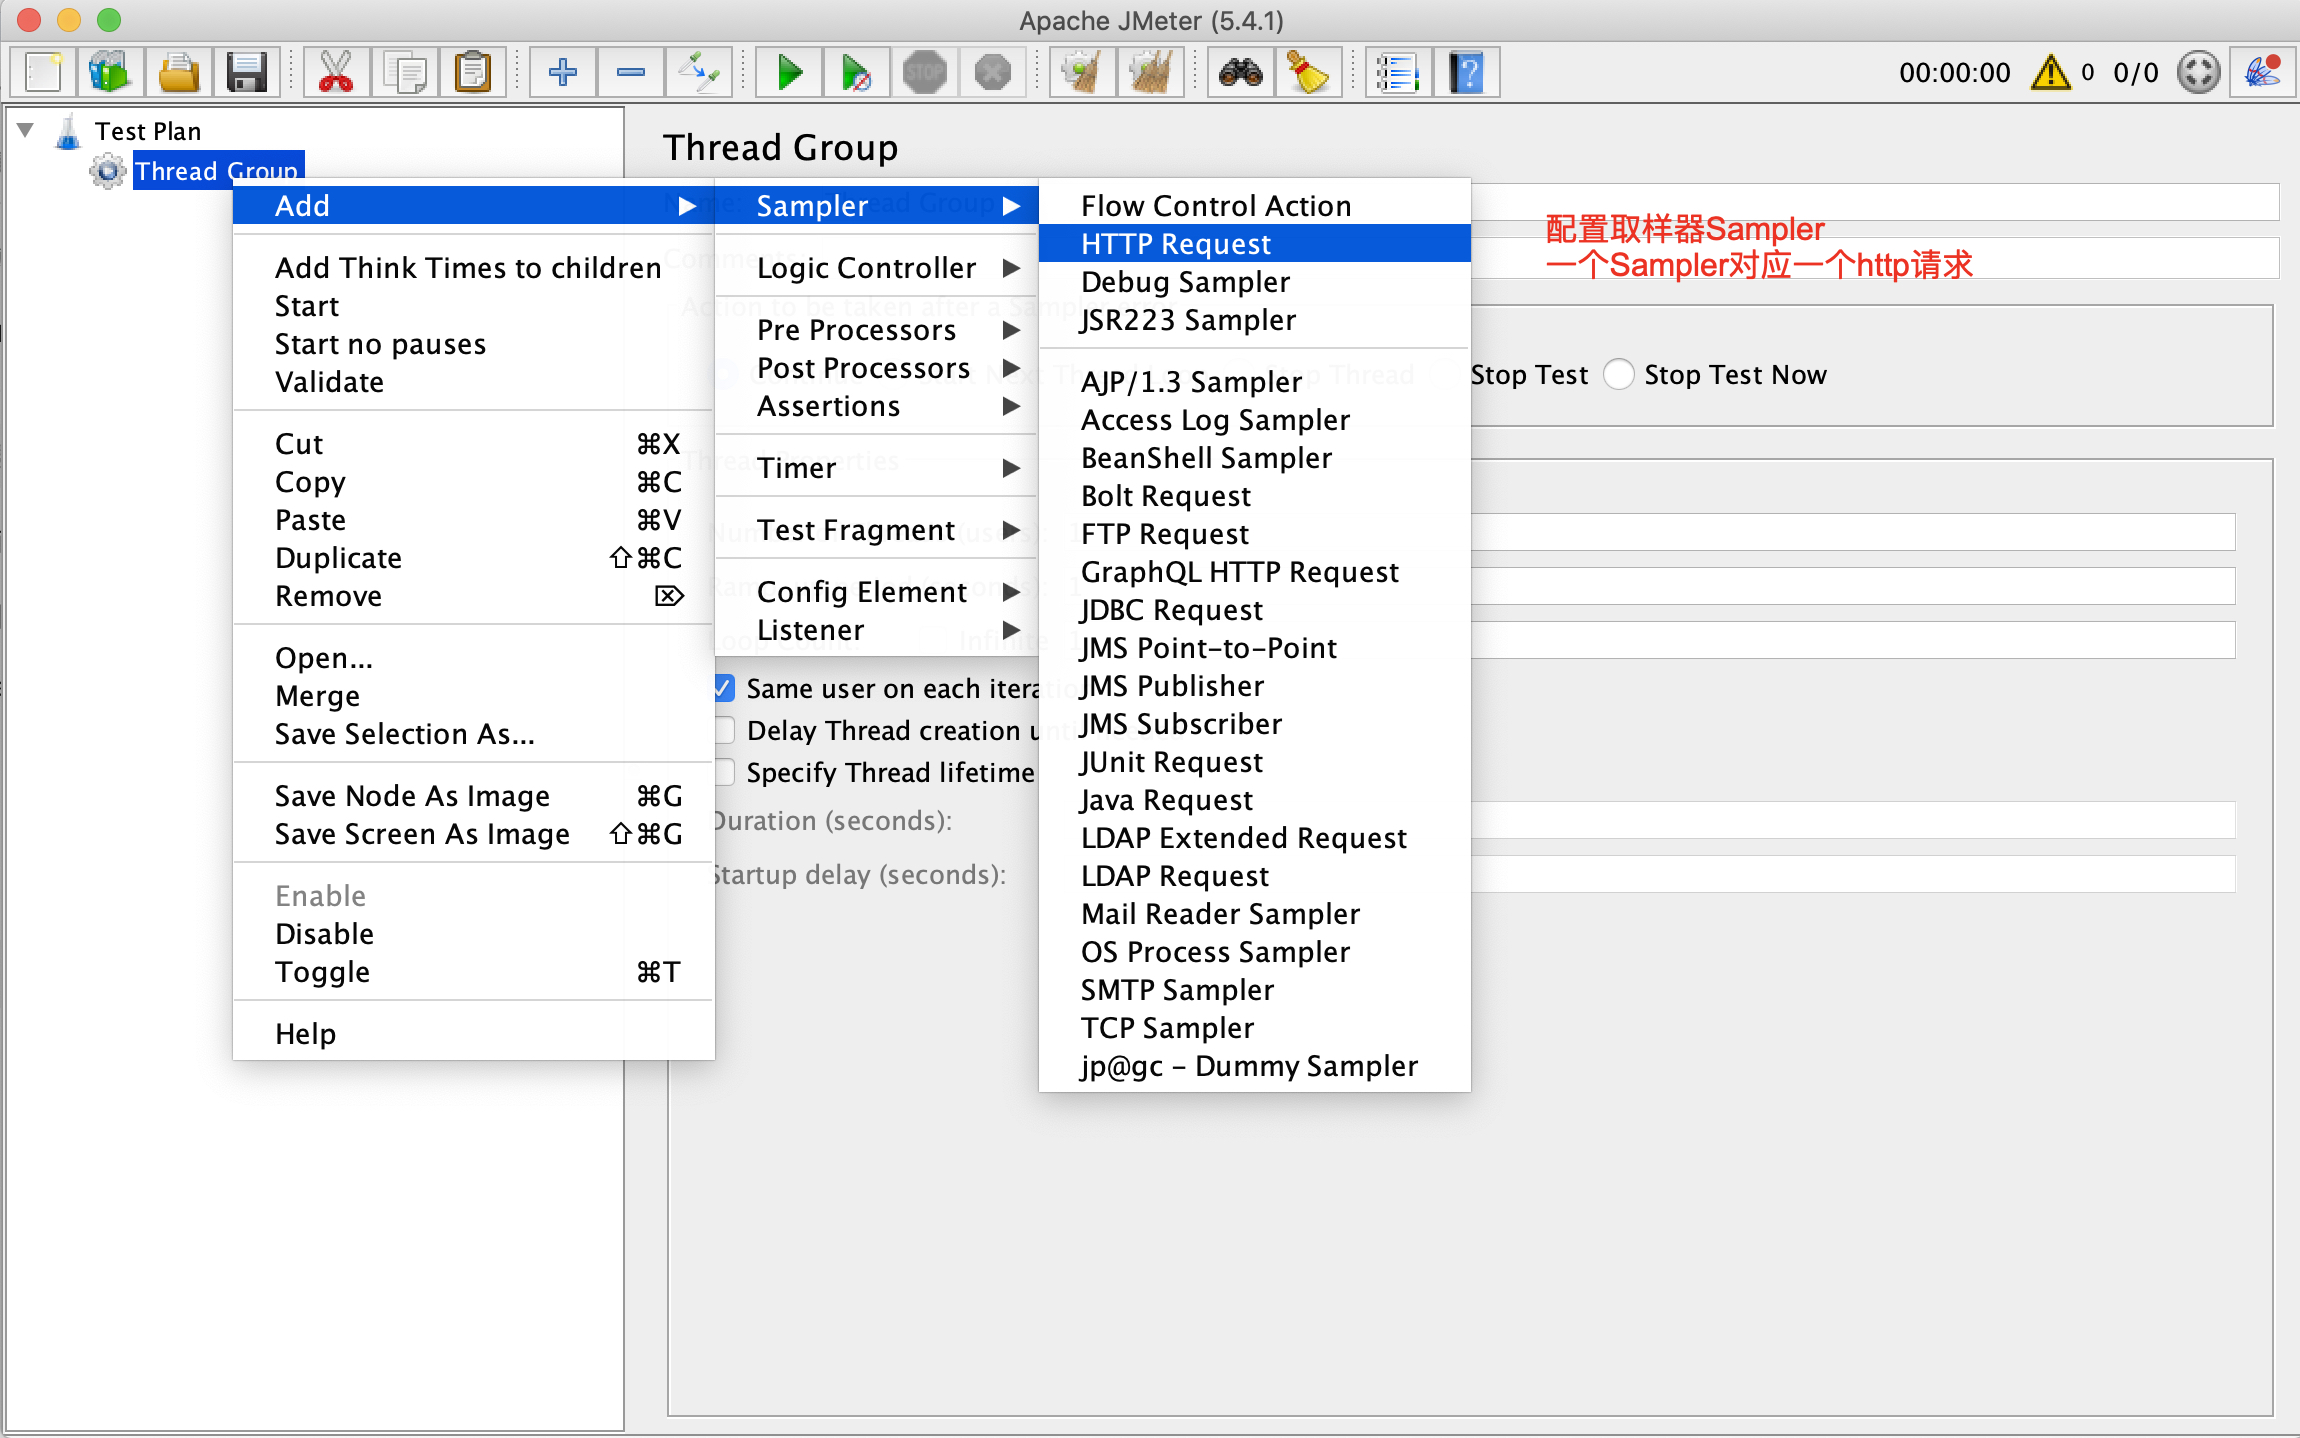Save the test plan
Viewport: 2300px width, 1438px height.
[247, 71]
